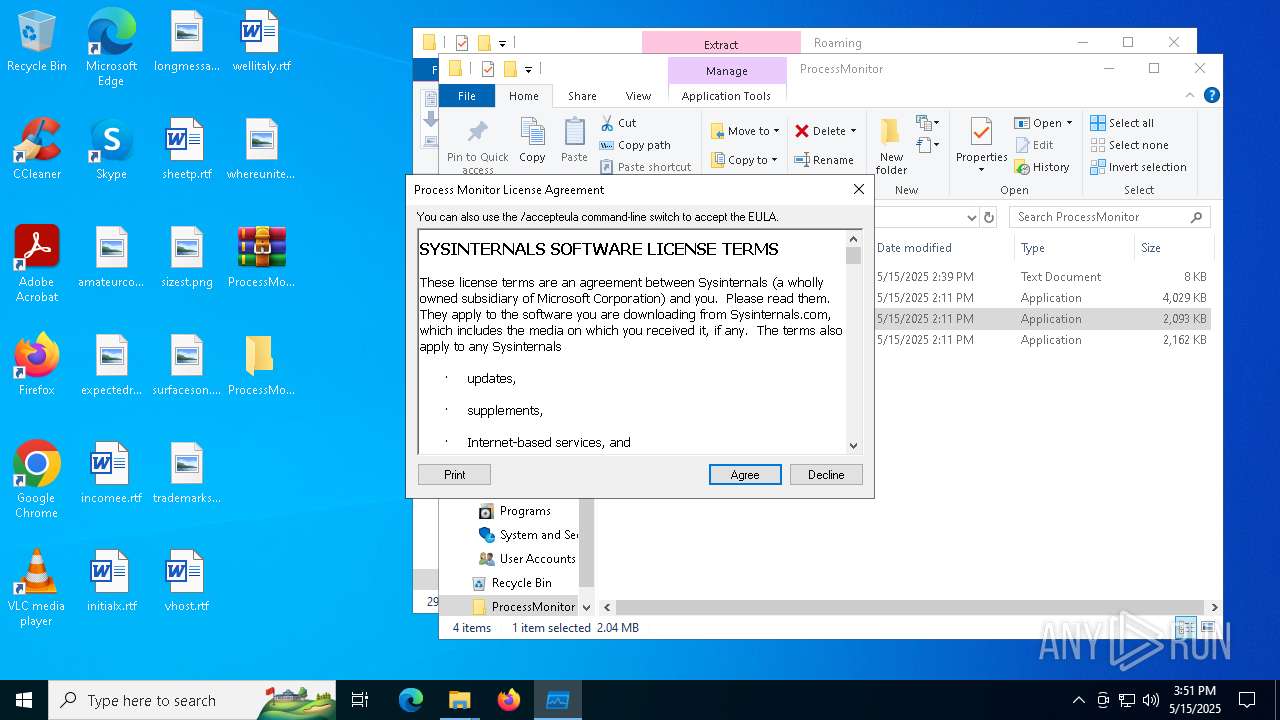Click the Windows Start button
Screen dimensions: 1280x720
pyautogui.click(x=24, y=700)
